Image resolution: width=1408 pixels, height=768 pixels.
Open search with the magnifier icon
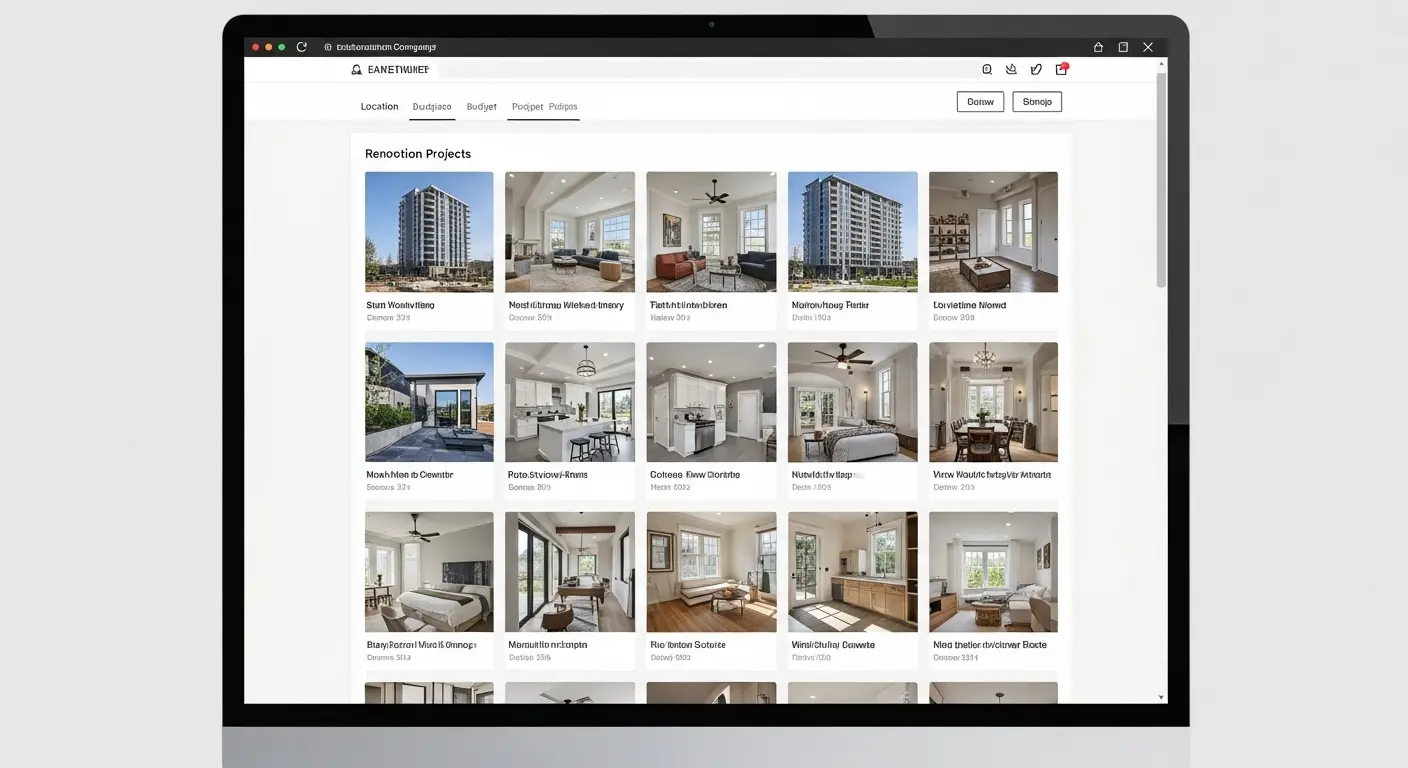(x=987, y=70)
